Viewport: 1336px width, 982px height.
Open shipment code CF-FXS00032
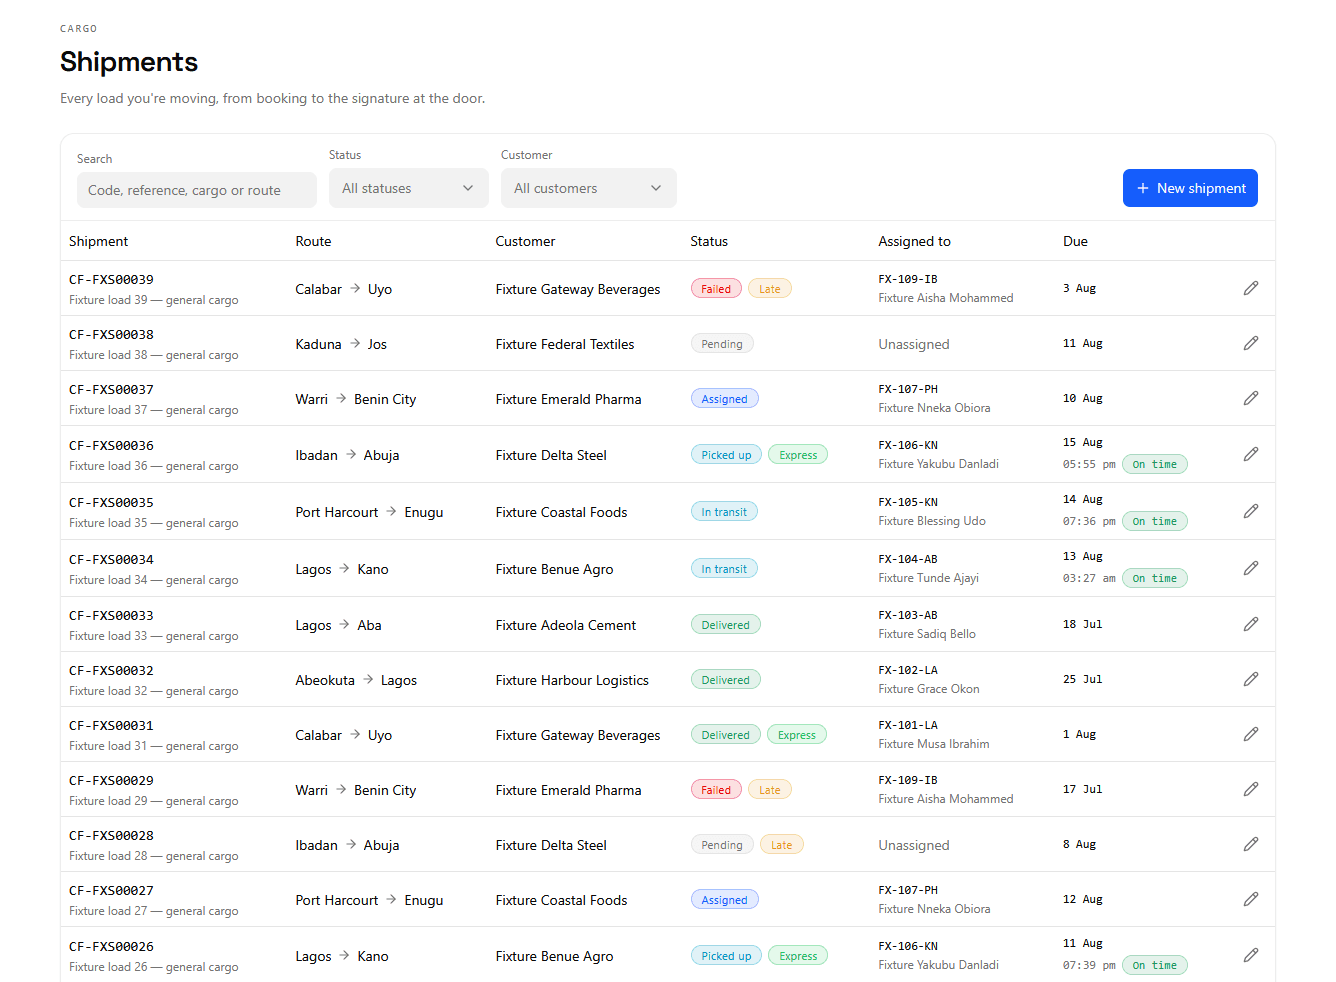tap(111, 671)
